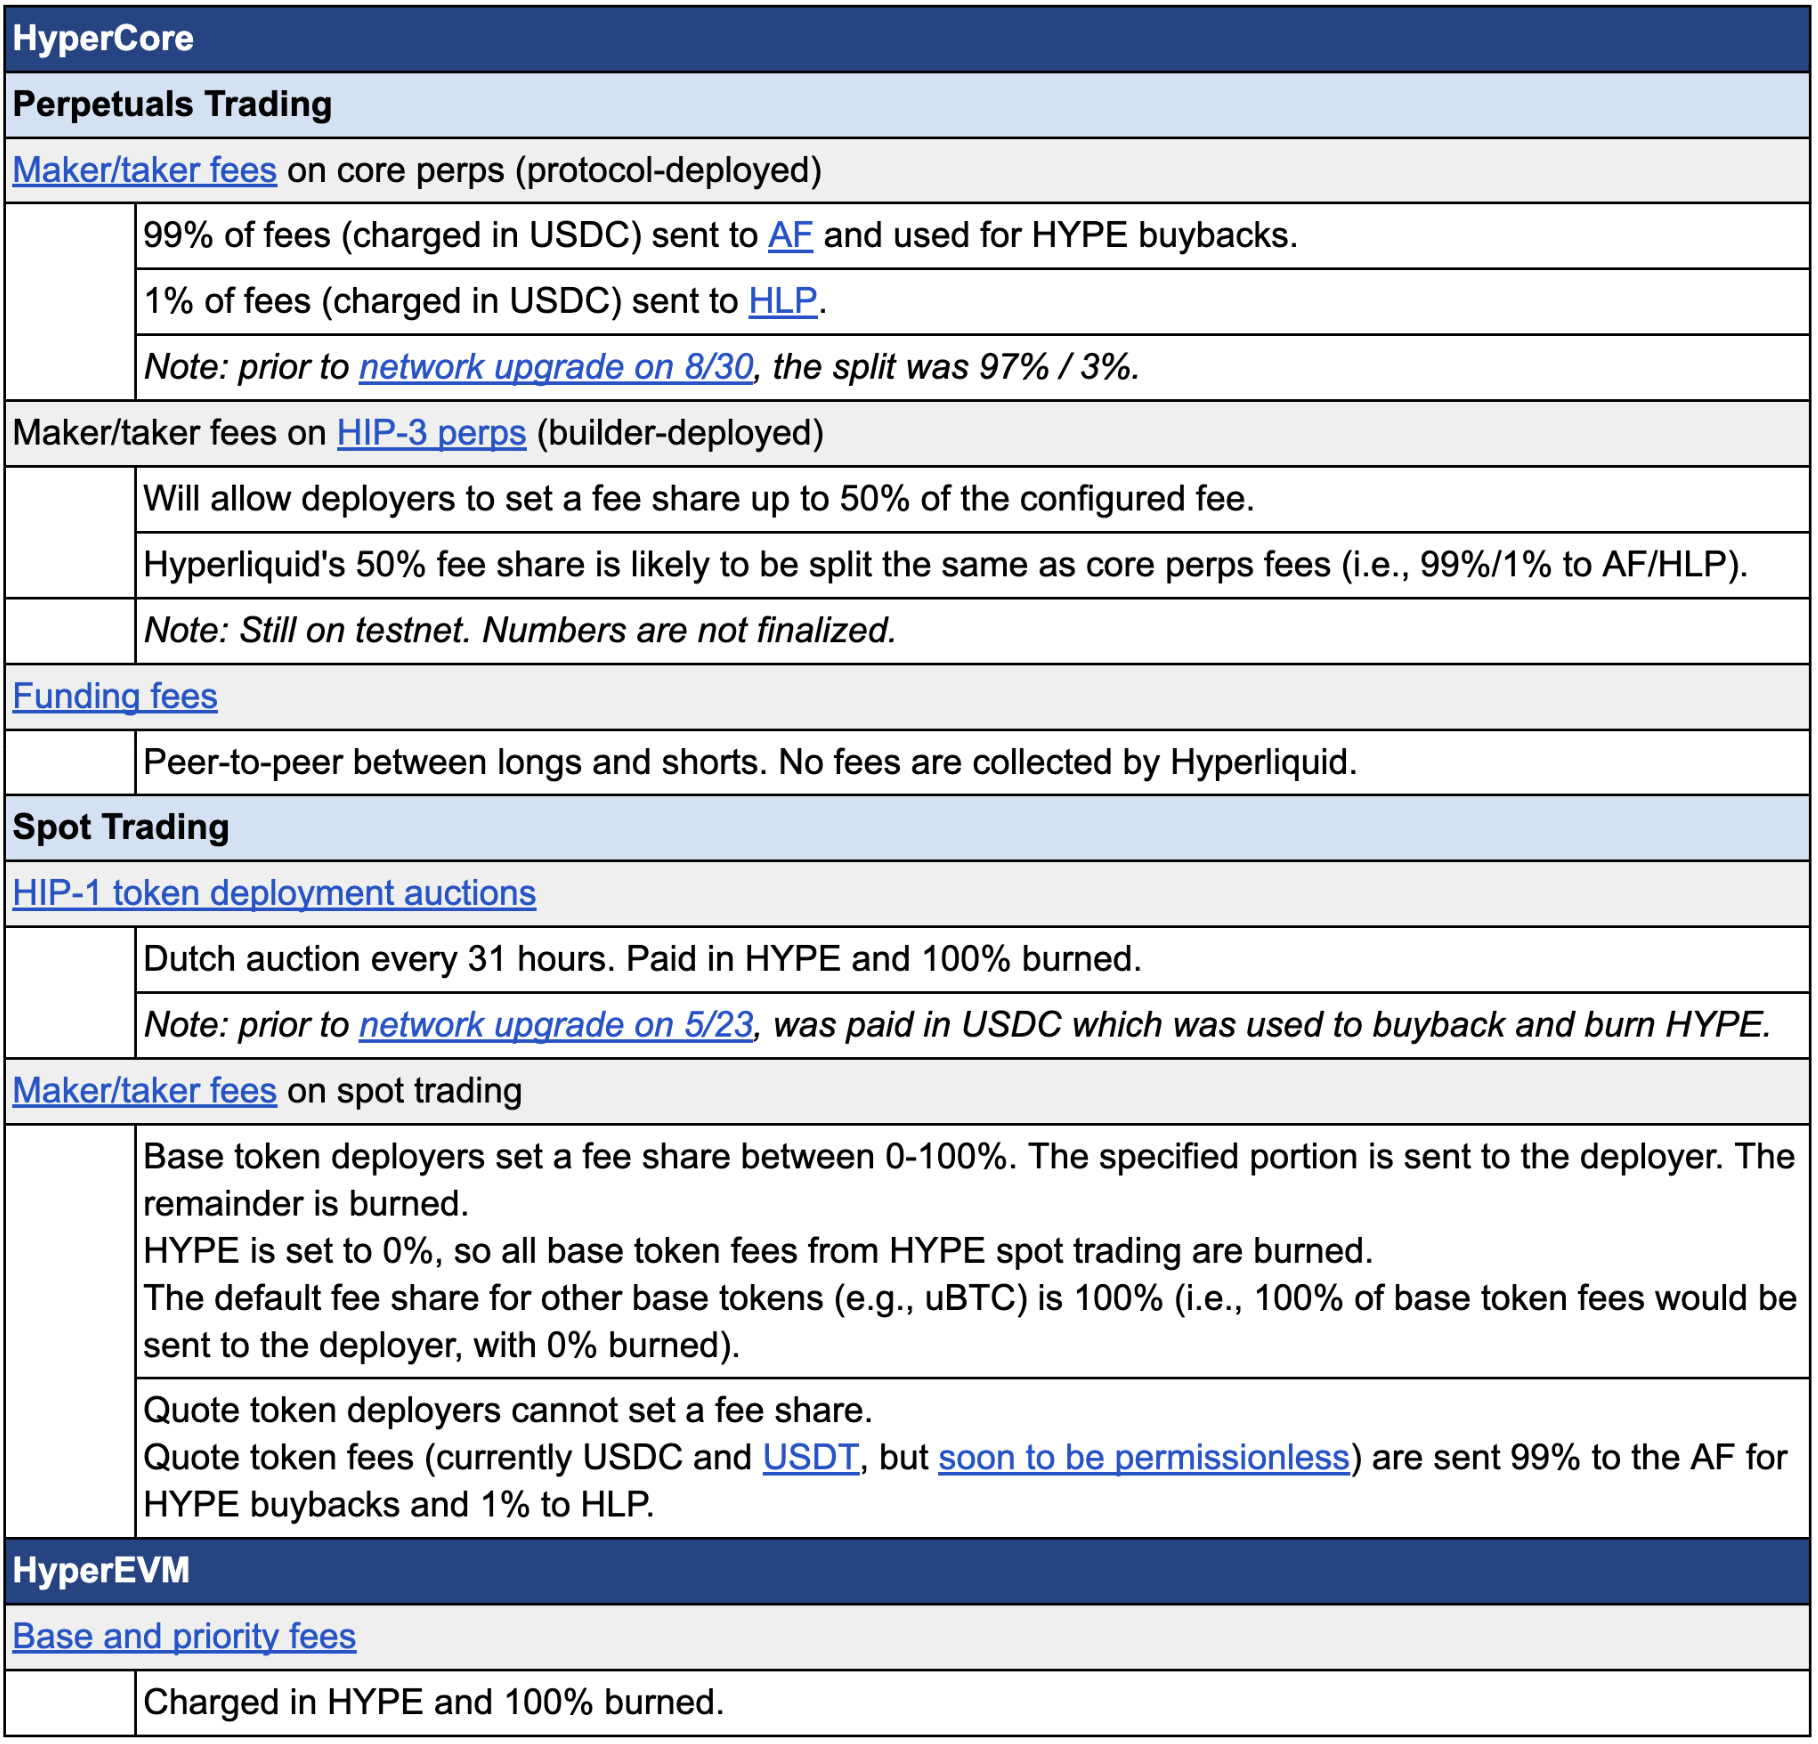
Task: Select the Spot Trading section heading
Action: (x=908, y=828)
